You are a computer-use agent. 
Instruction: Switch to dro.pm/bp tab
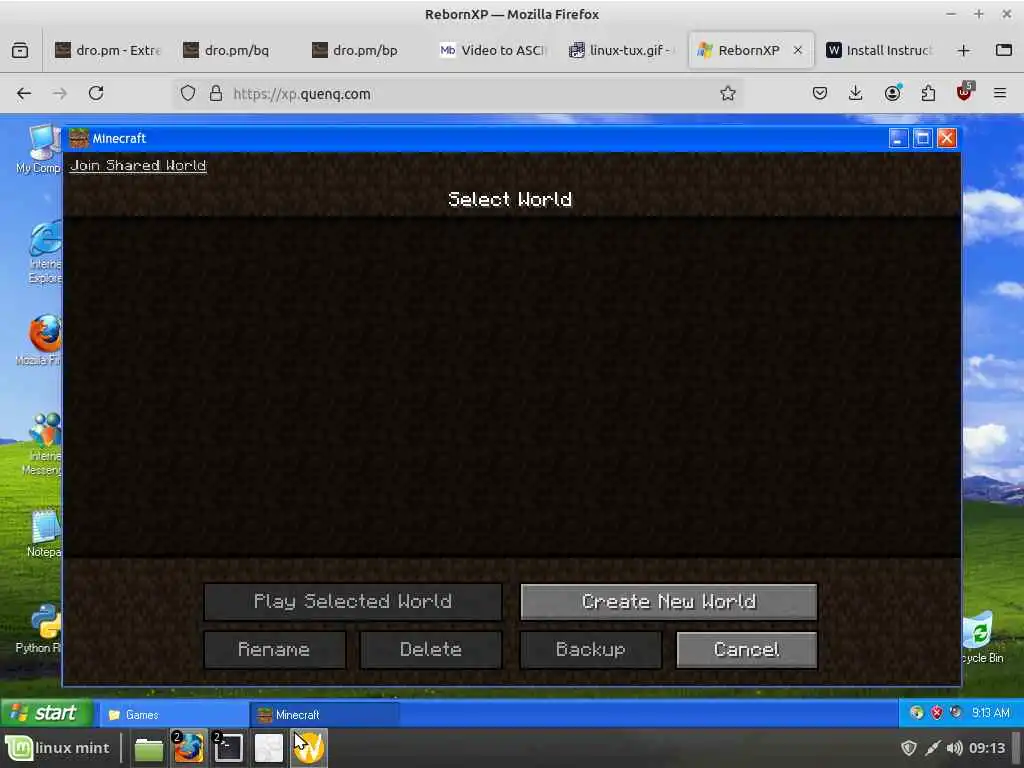point(364,50)
